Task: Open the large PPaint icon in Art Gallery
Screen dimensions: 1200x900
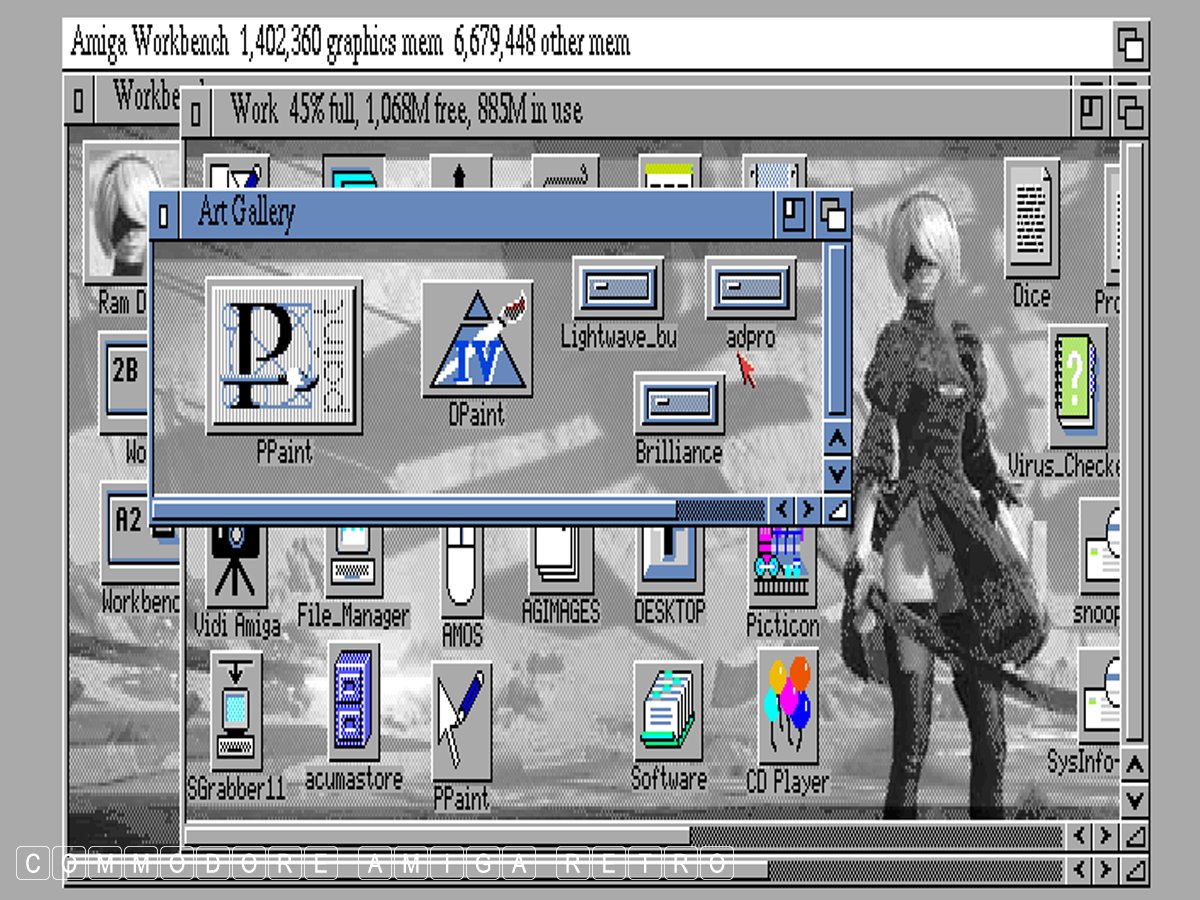Action: 284,356
